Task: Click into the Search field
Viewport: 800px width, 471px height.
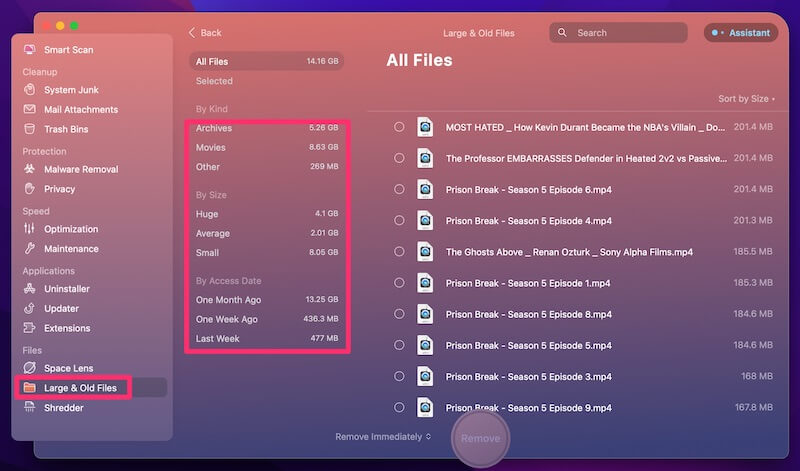Action: [618, 33]
